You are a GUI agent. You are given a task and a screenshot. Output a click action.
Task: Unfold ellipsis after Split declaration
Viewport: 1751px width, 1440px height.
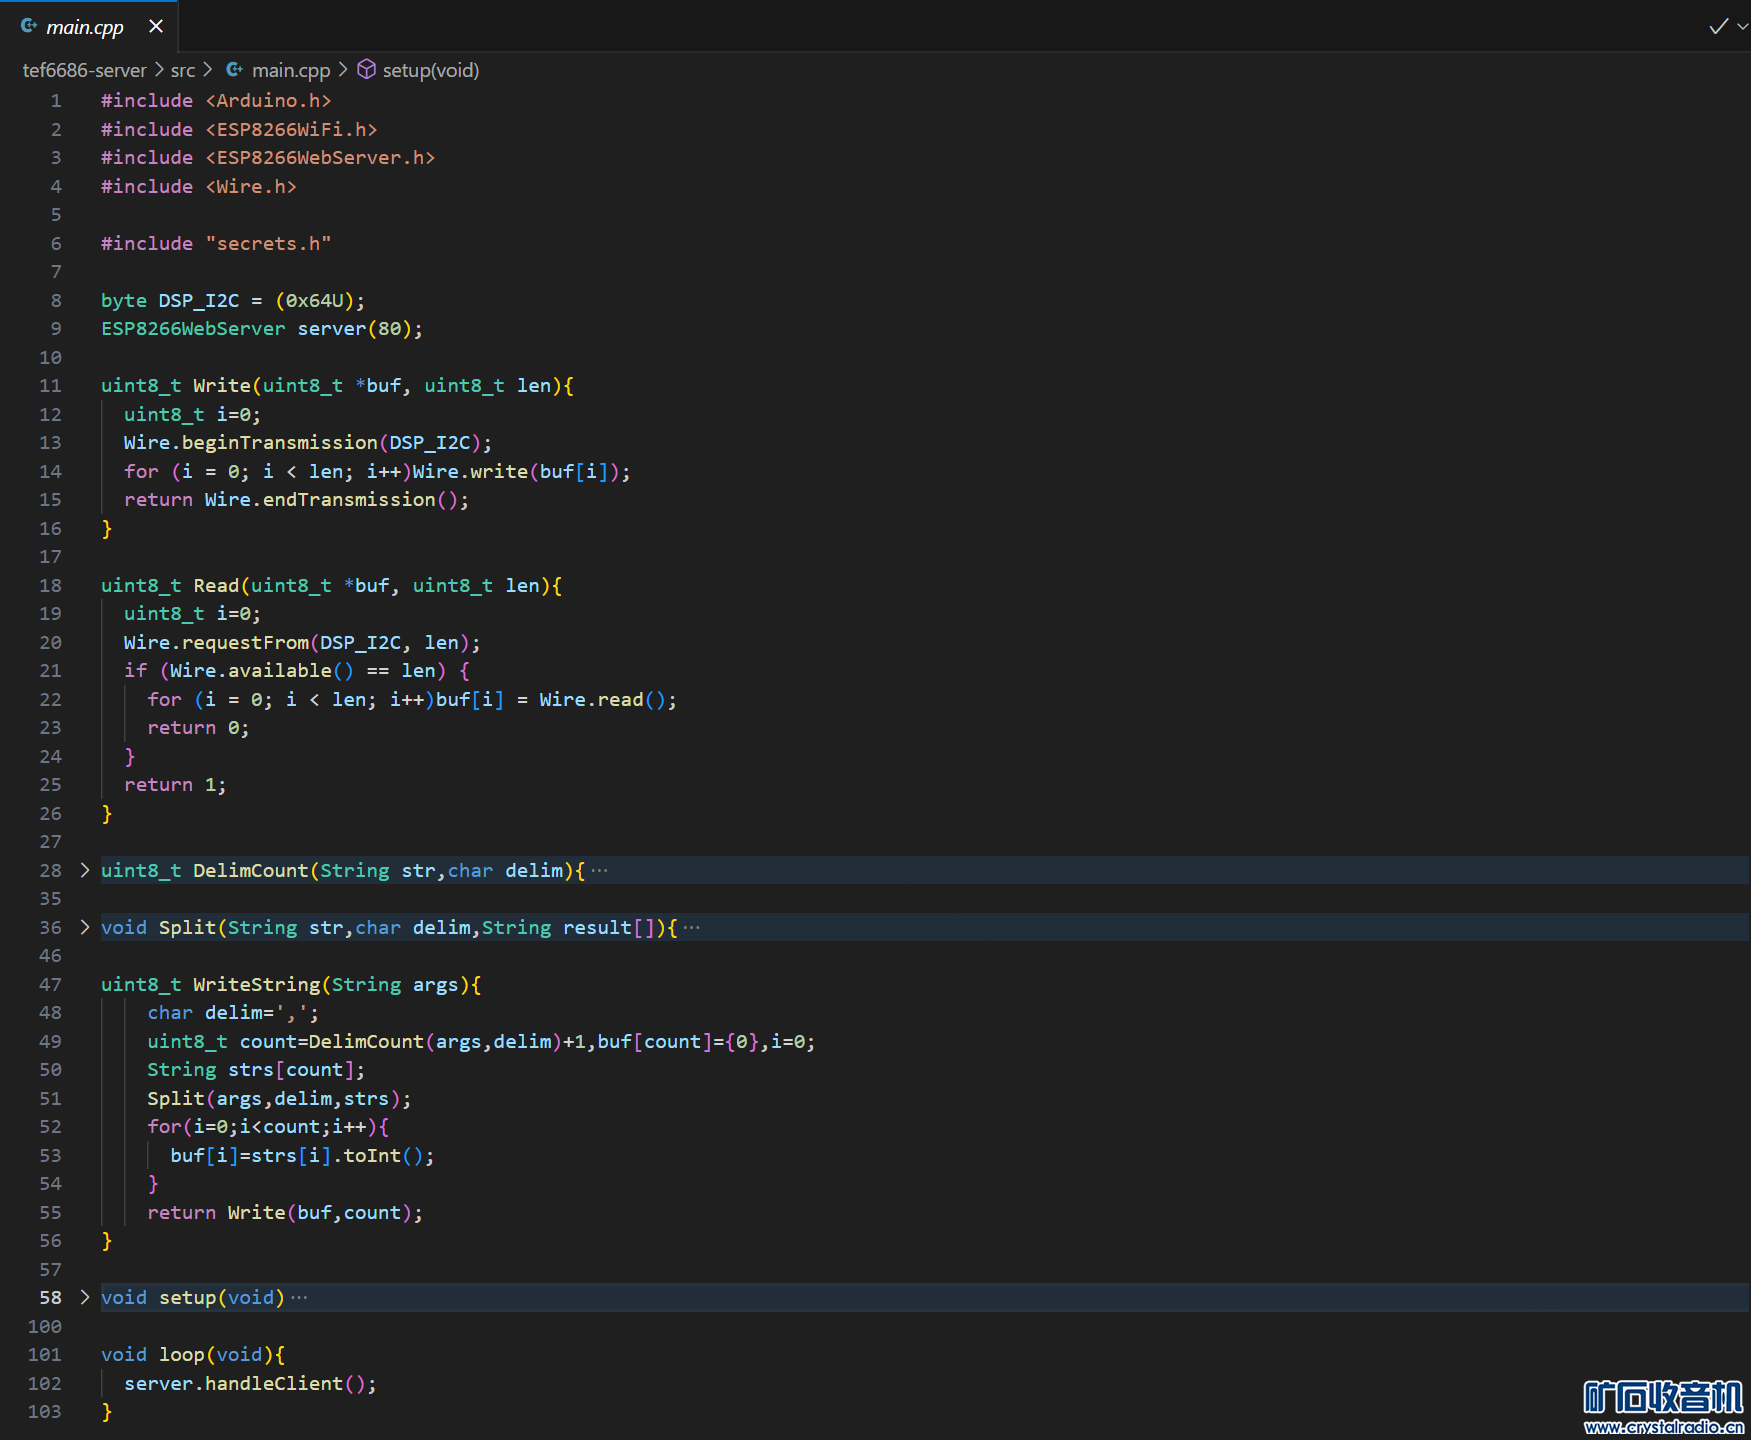(691, 928)
